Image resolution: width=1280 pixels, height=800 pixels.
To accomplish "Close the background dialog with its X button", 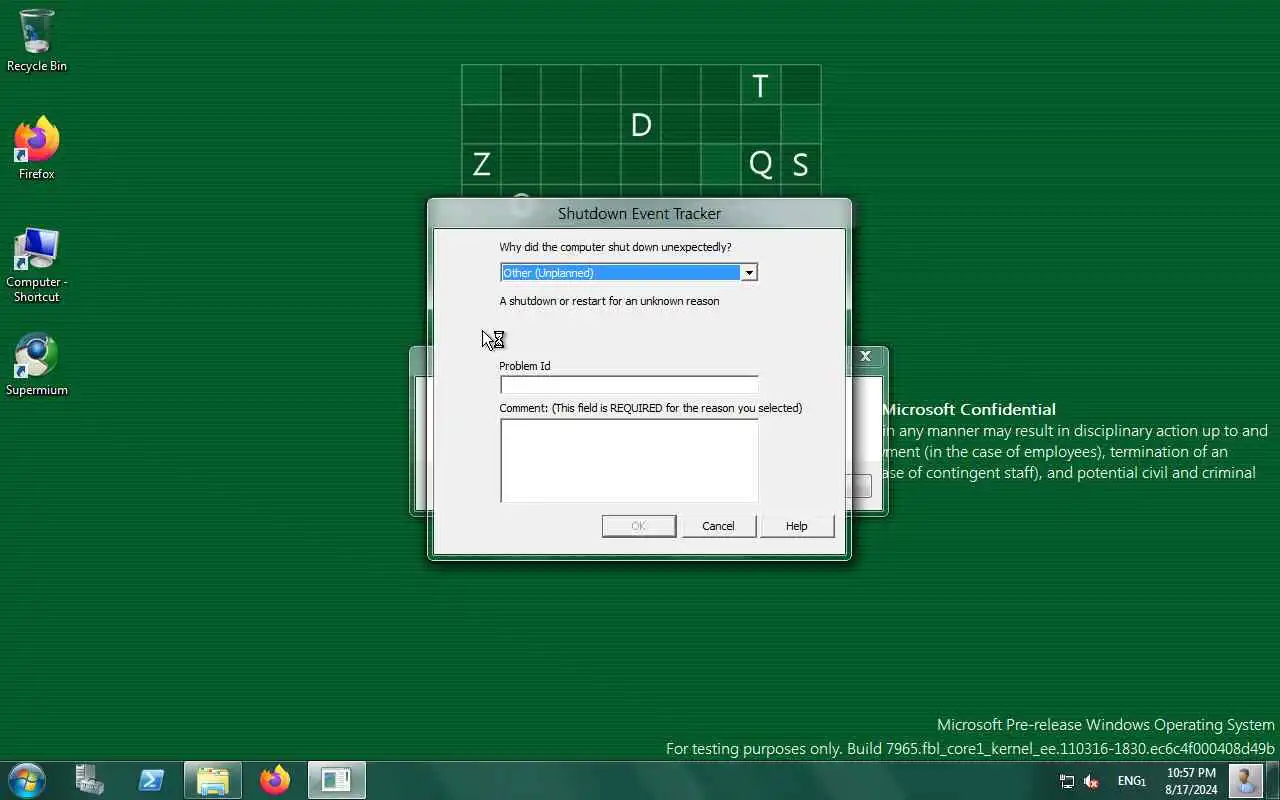I will pyautogui.click(x=866, y=356).
